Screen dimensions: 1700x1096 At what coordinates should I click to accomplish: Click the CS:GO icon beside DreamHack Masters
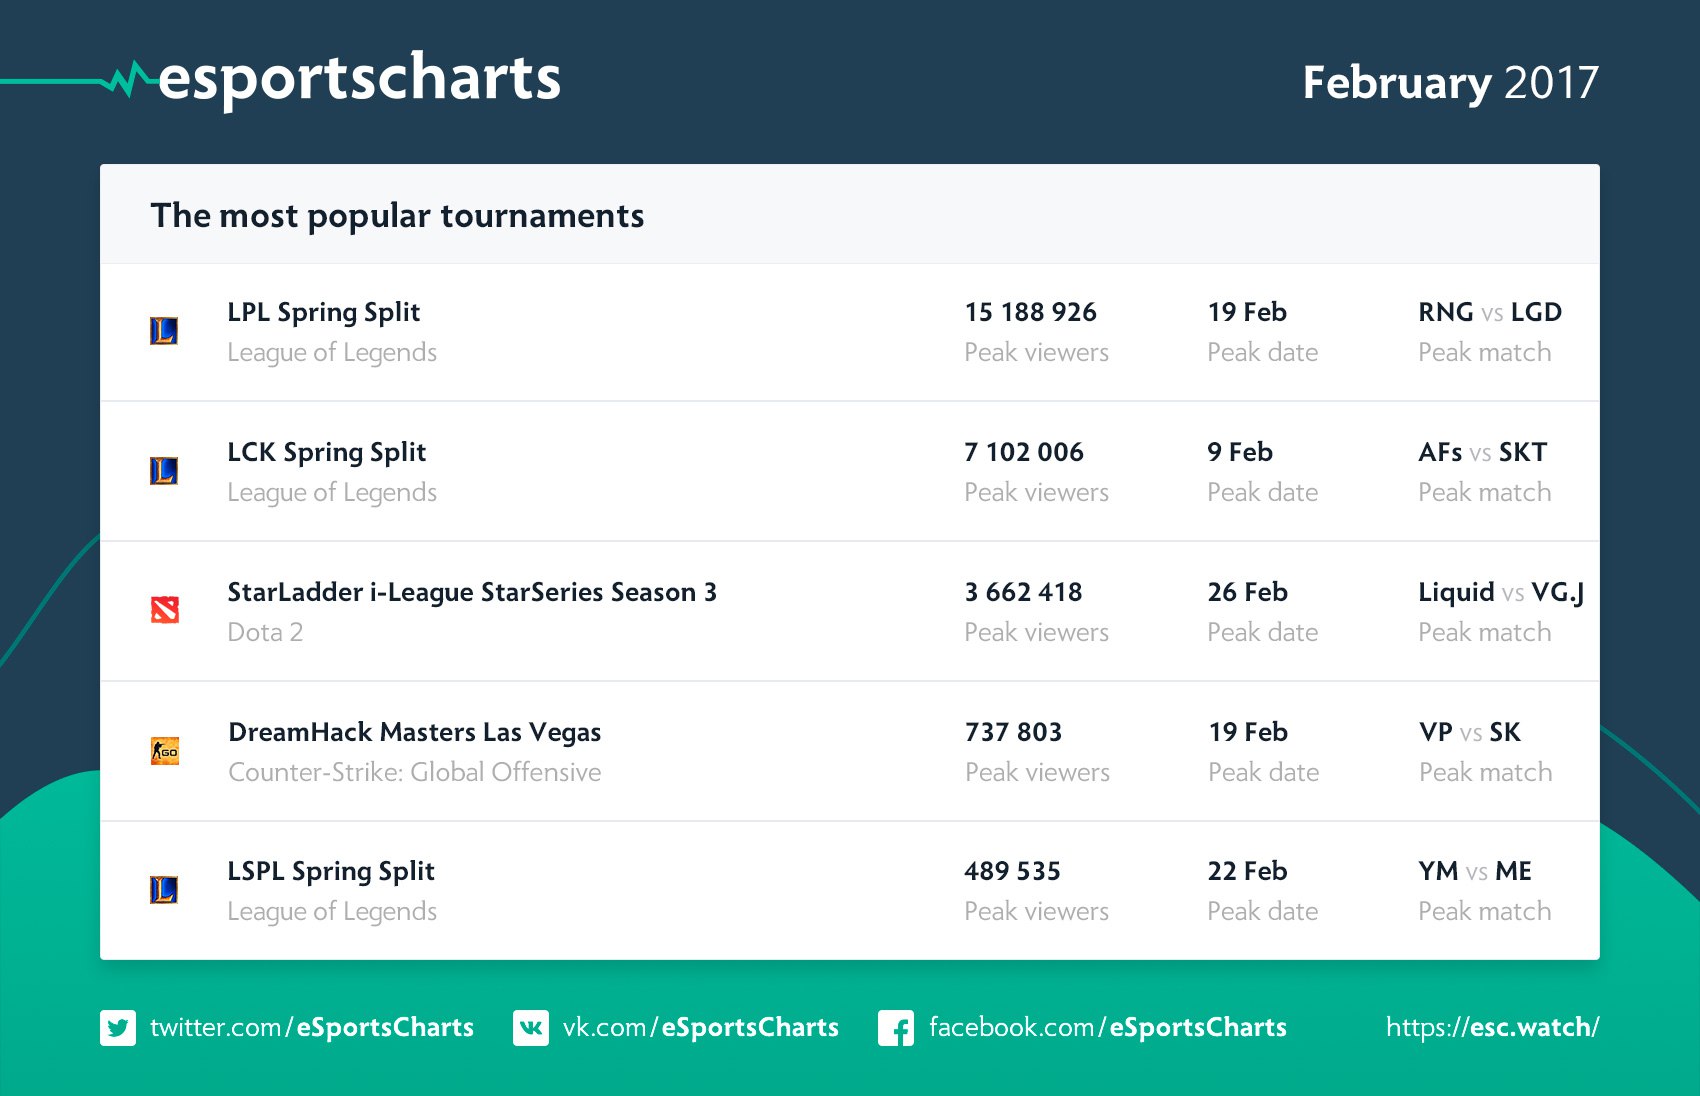[x=165, y=751]
